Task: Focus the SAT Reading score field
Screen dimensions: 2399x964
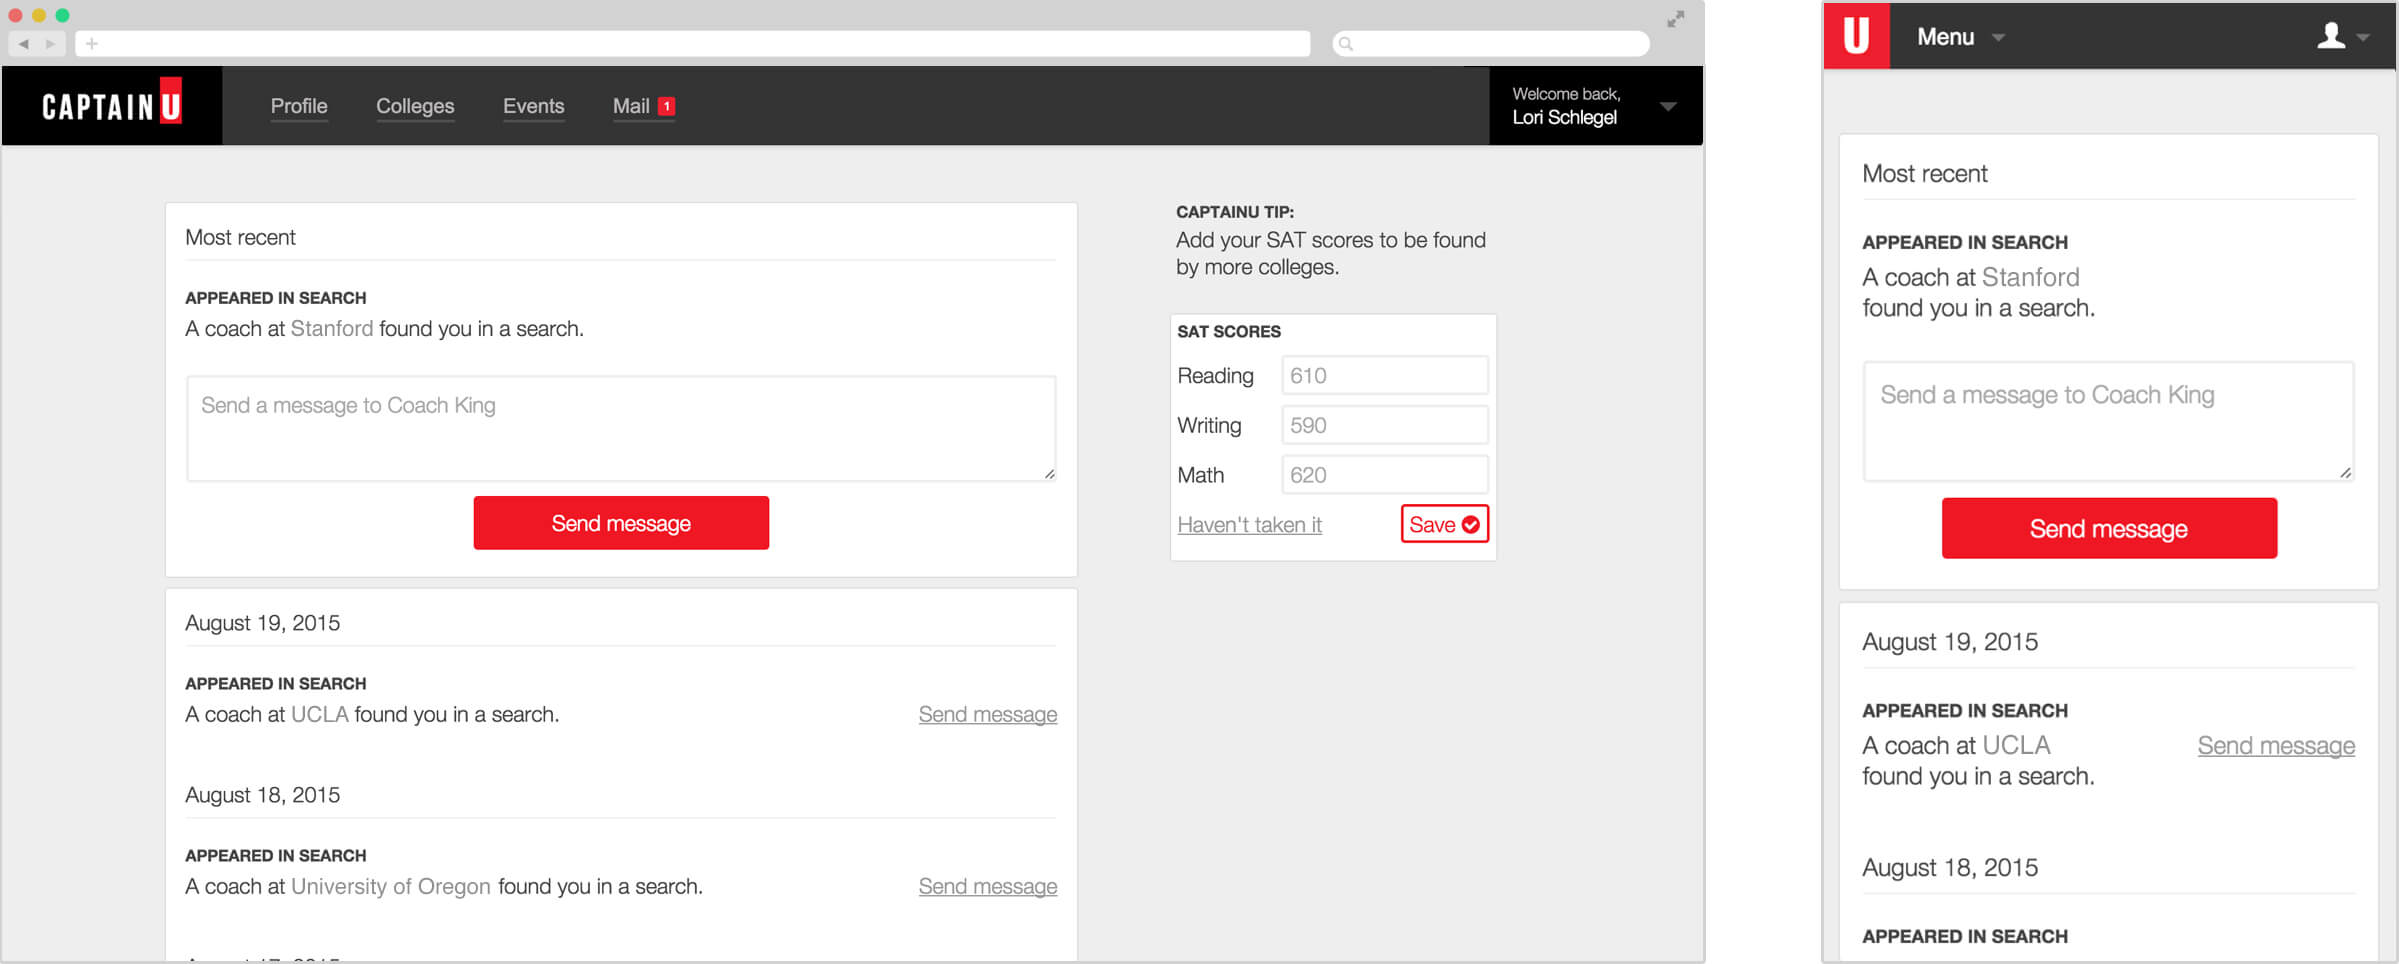Action: (x=1384, y=376)
